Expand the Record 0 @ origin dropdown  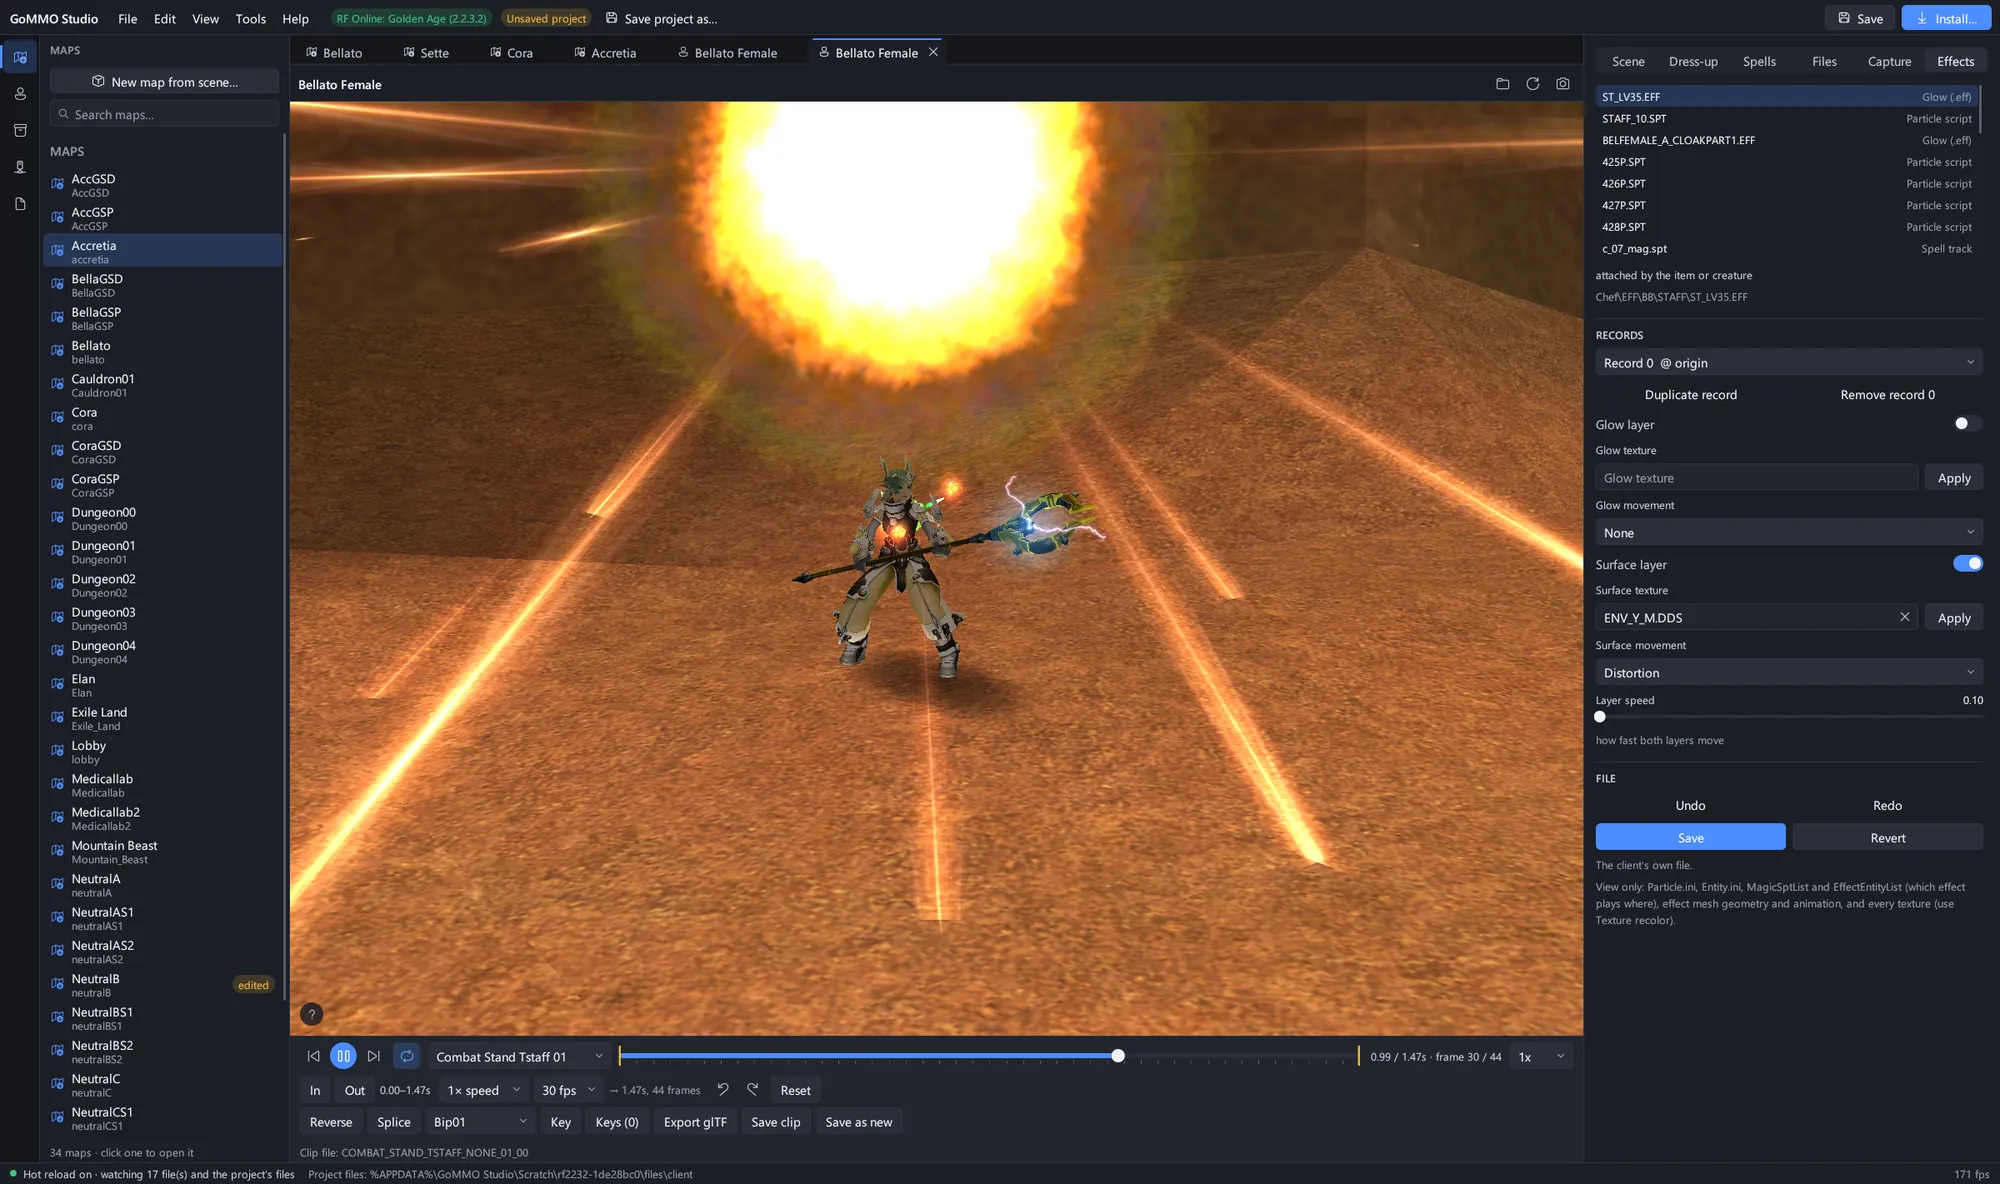point(1788,362)
